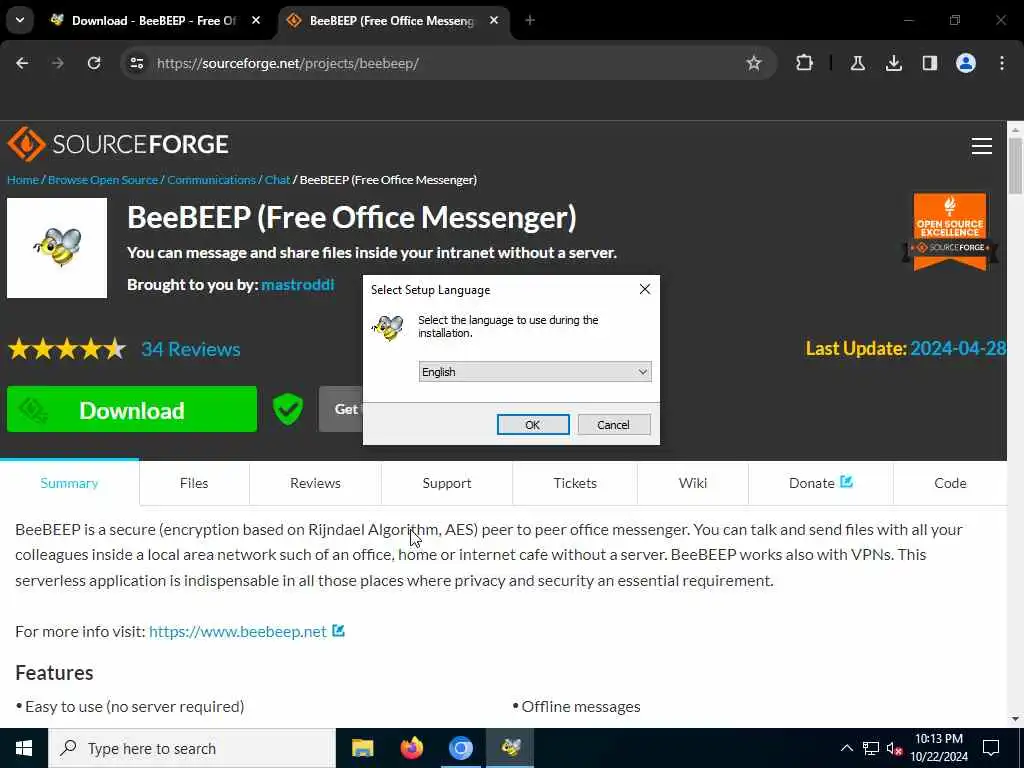Viewport: 1024px width, 768px height.
Task: Reload the page with refresh icon
Action: pyautogui.click(x=94, y=63)
